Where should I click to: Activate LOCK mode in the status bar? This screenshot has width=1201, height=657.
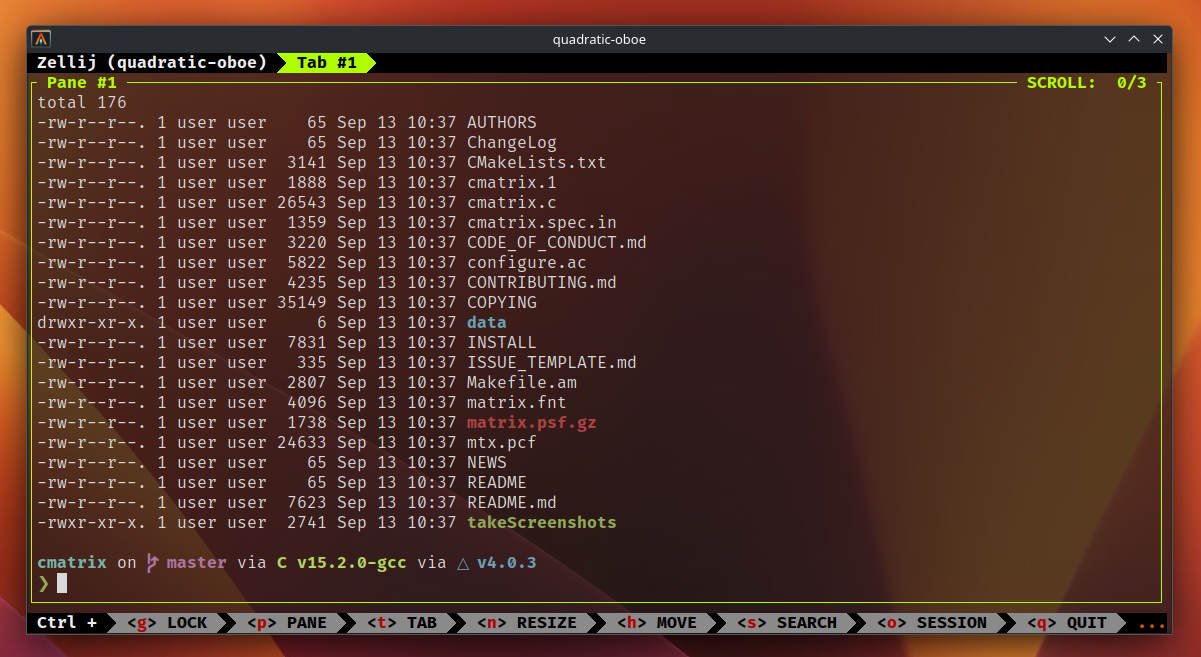(x=167, y=623)
